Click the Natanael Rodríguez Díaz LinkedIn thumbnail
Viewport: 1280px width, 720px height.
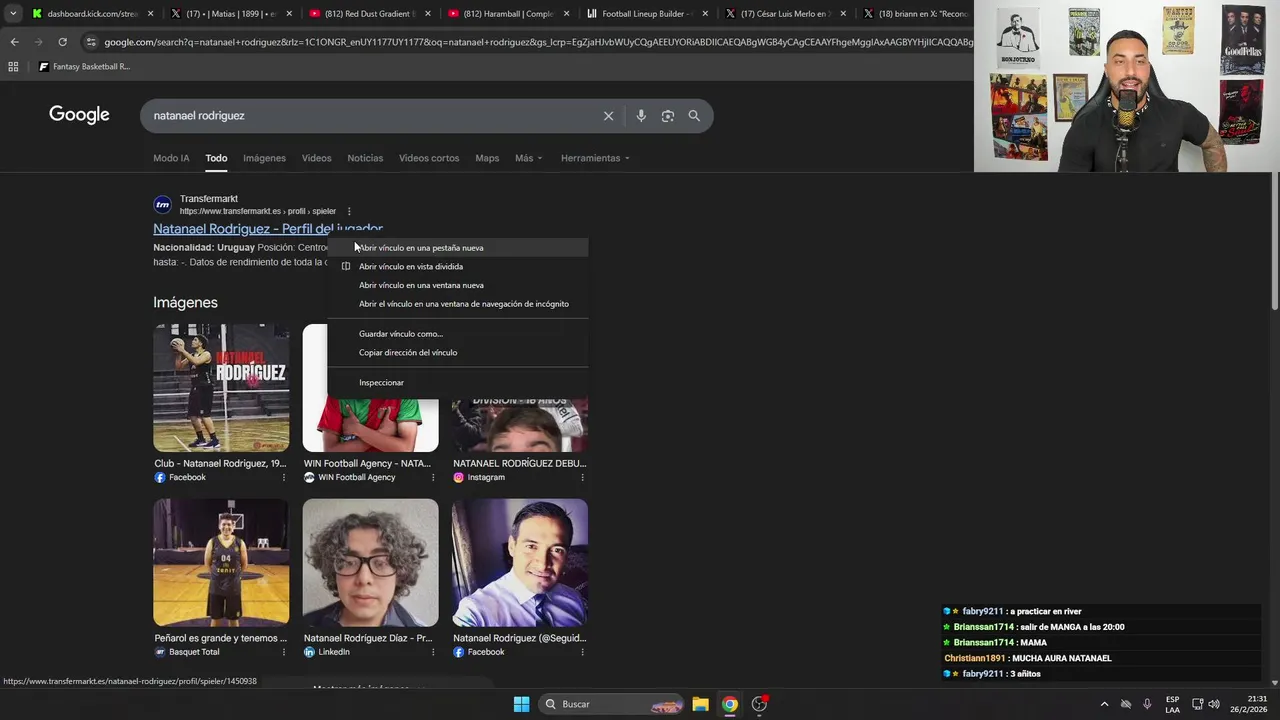click(x=370, y=562)
